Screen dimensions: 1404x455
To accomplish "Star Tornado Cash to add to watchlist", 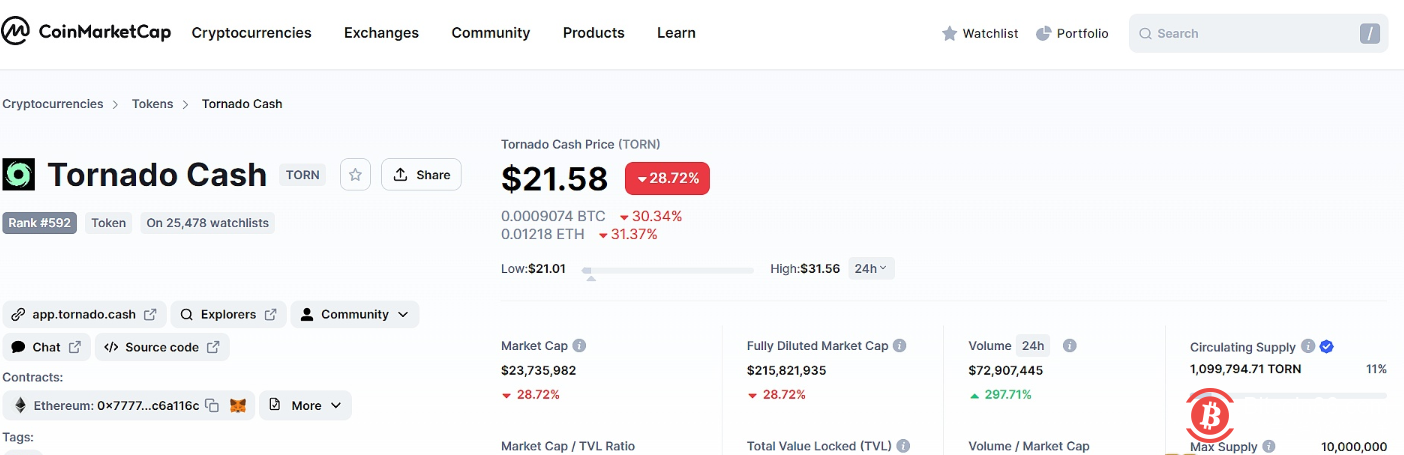I will coord(355,175).
